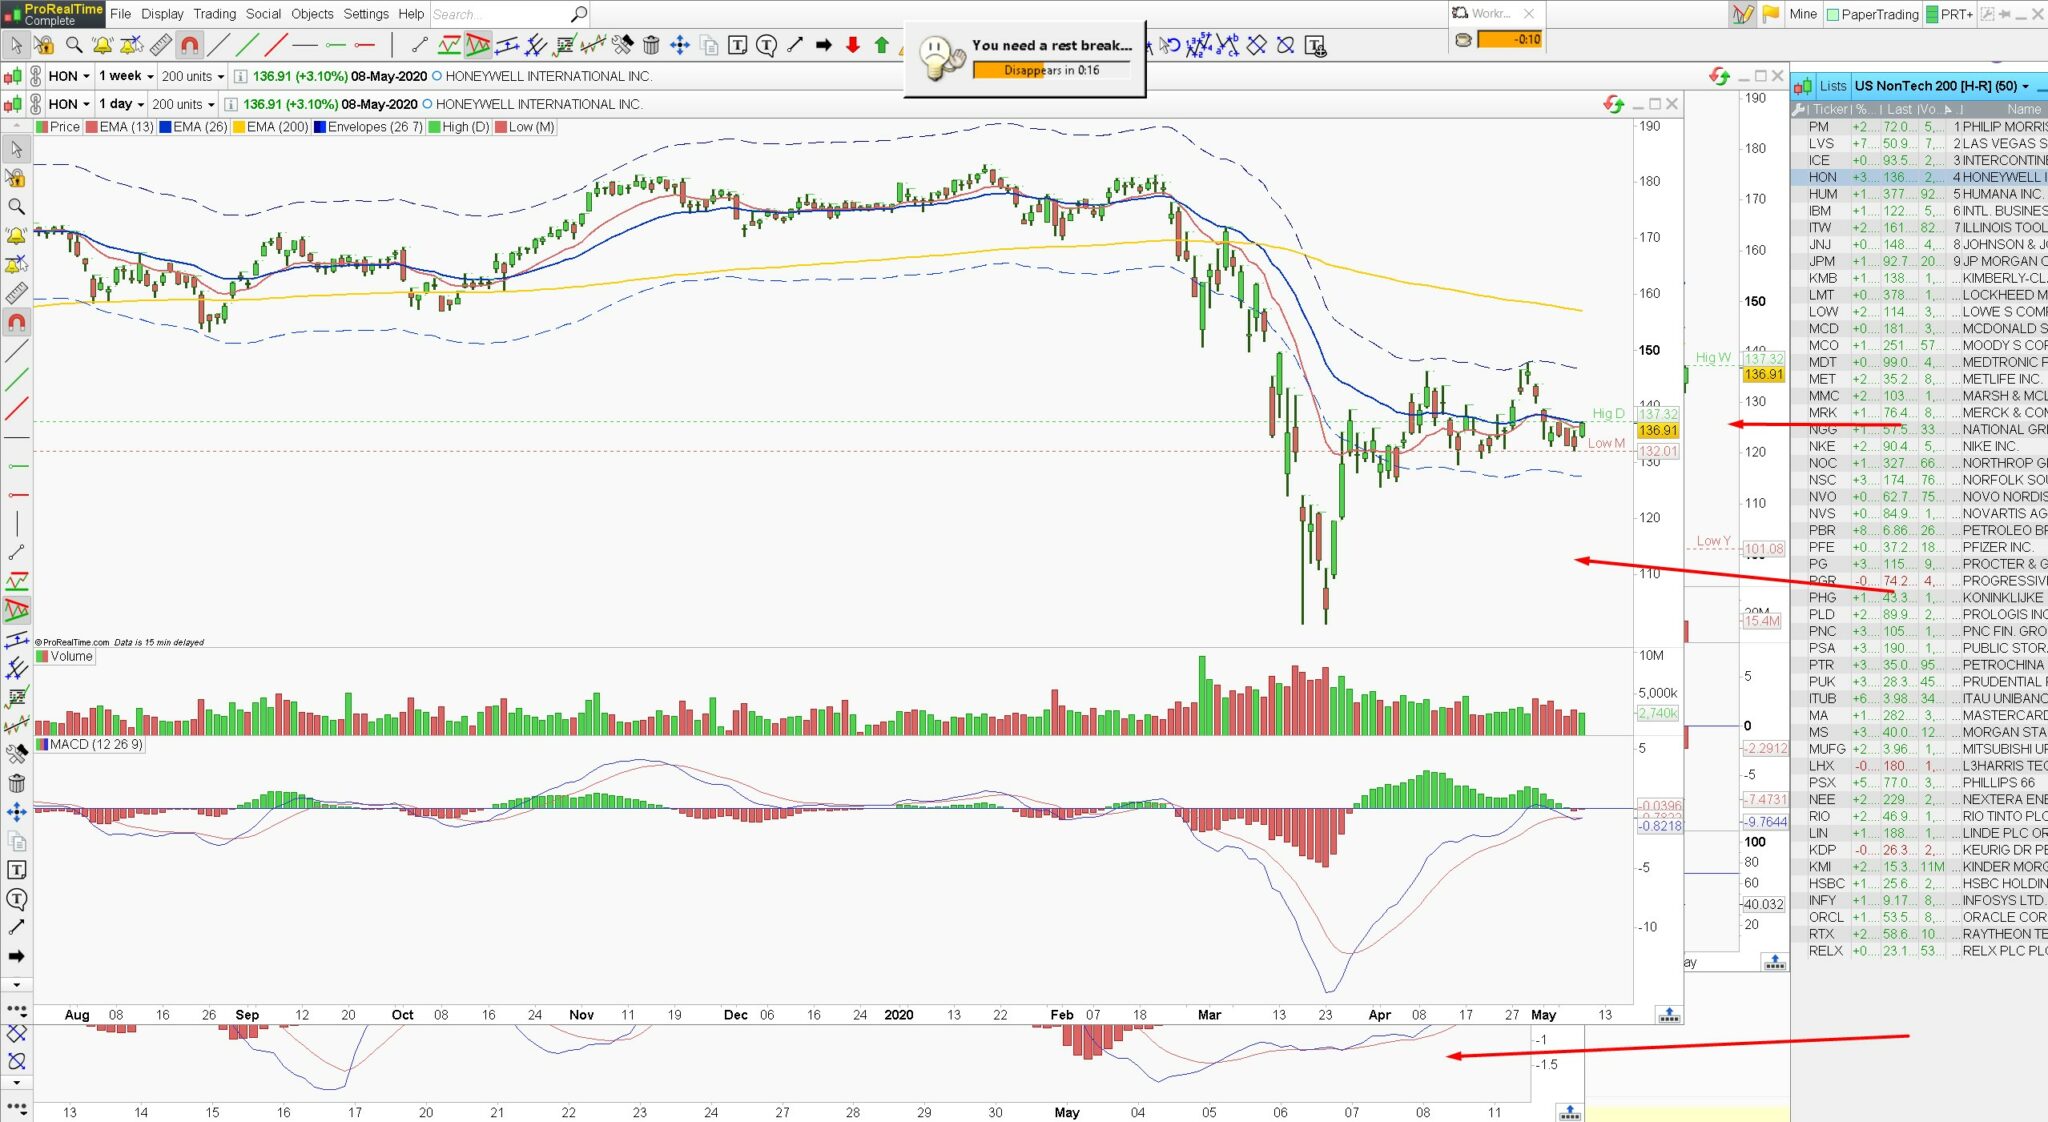Select the magnet snap tool in top toolbar
Viewport: 2048px width, 1122px height.
(189, 45)
